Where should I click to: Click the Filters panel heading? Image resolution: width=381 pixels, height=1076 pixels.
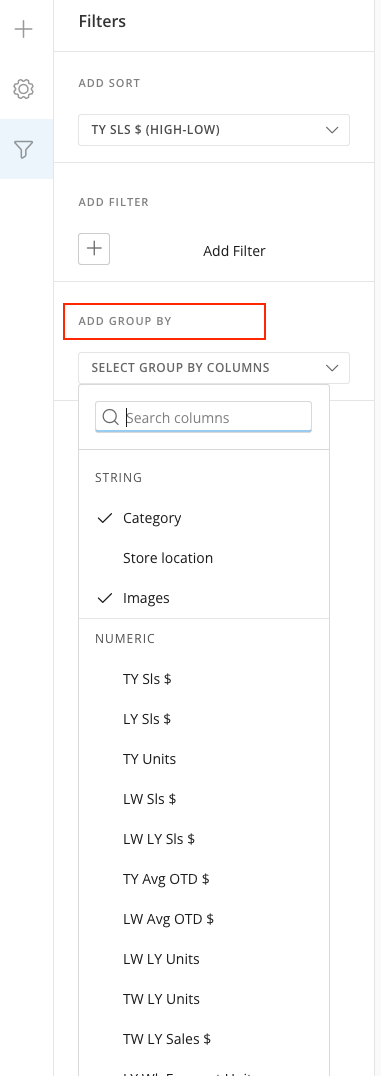pos(102,21)
